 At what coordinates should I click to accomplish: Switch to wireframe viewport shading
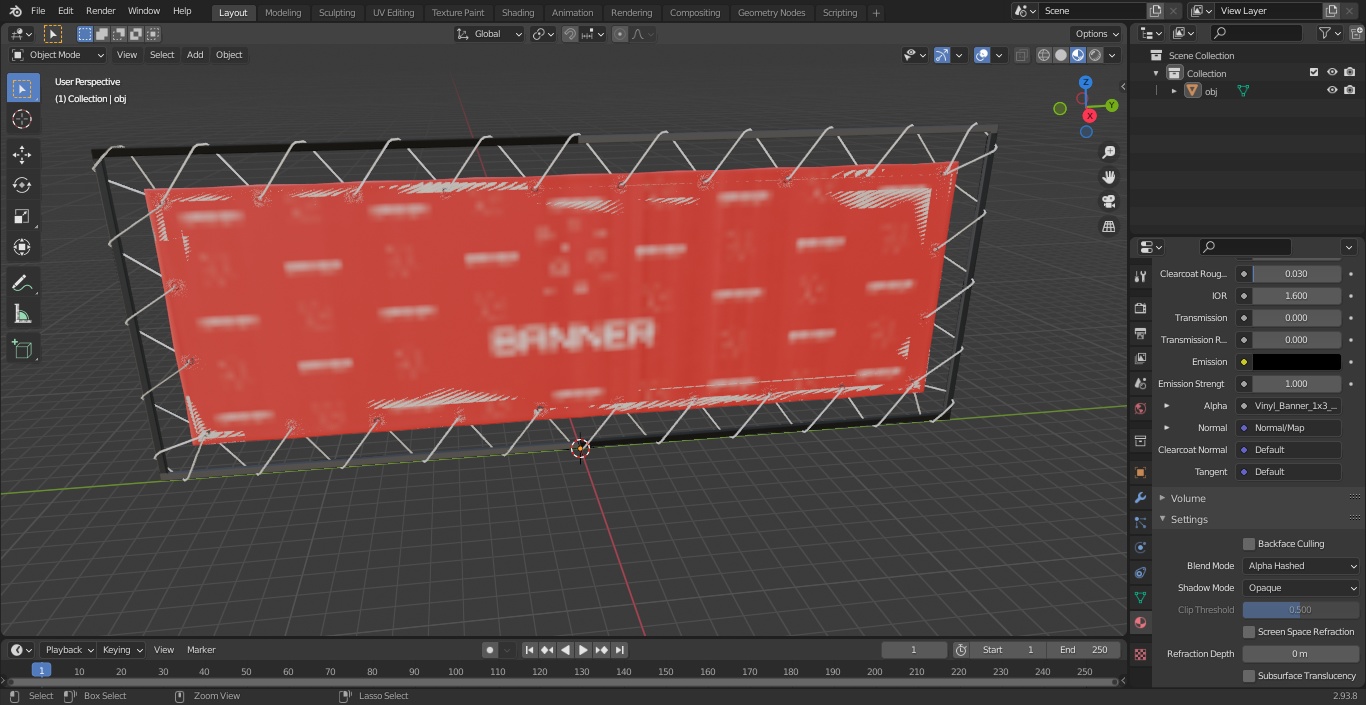click(x=1044, y=55)
